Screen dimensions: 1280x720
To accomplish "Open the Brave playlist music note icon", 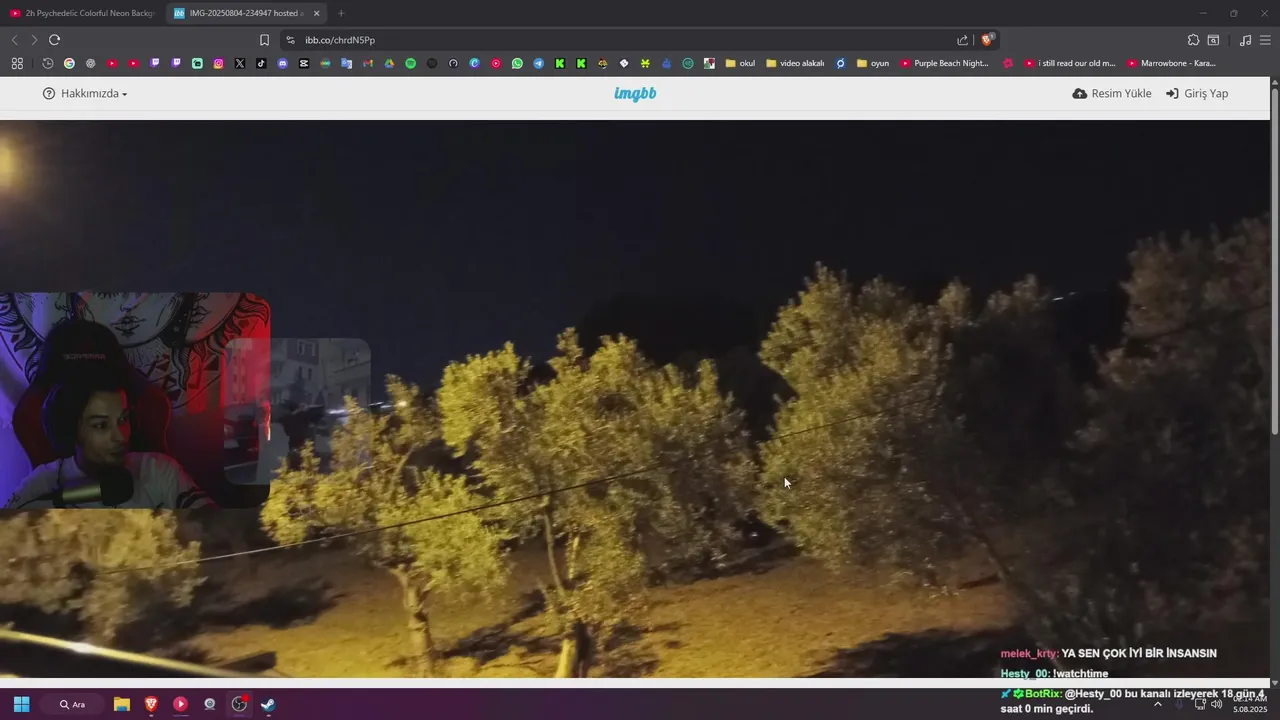I will (1245, 40).
